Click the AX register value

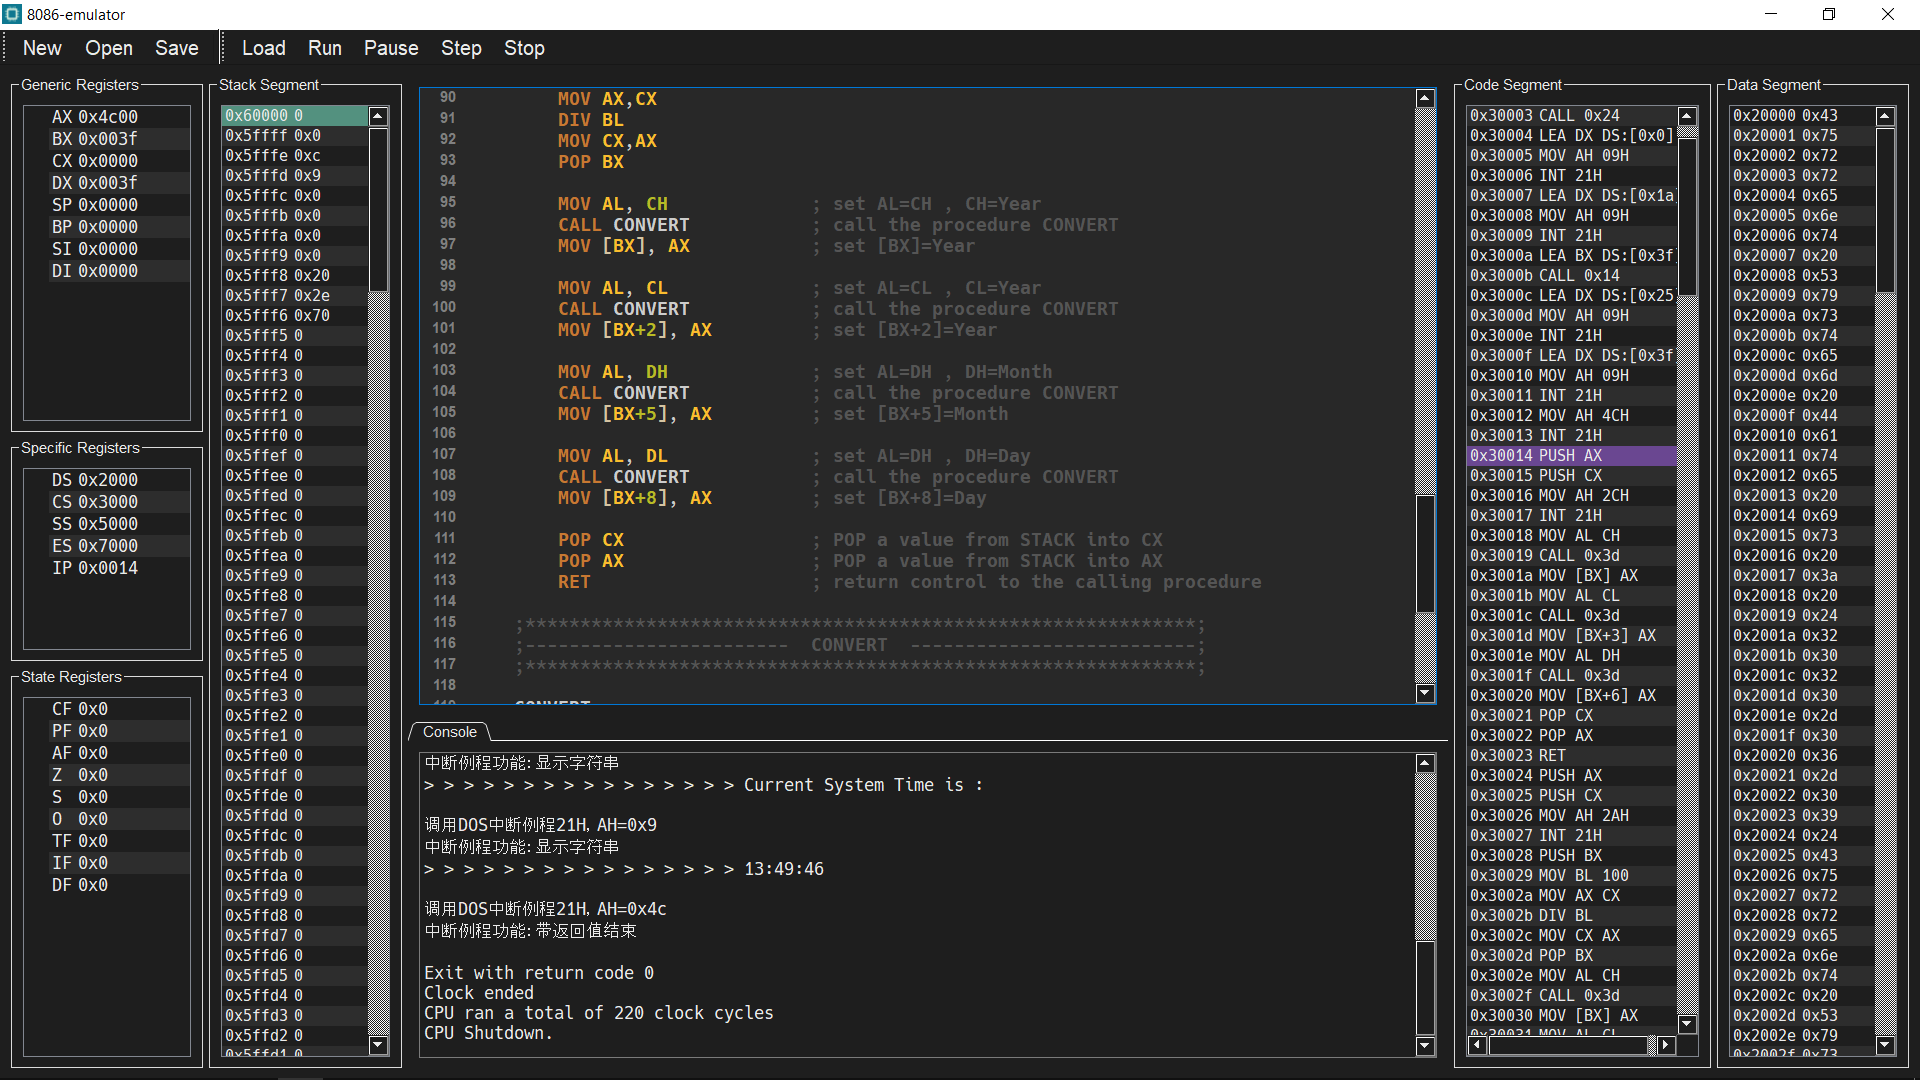107,117
